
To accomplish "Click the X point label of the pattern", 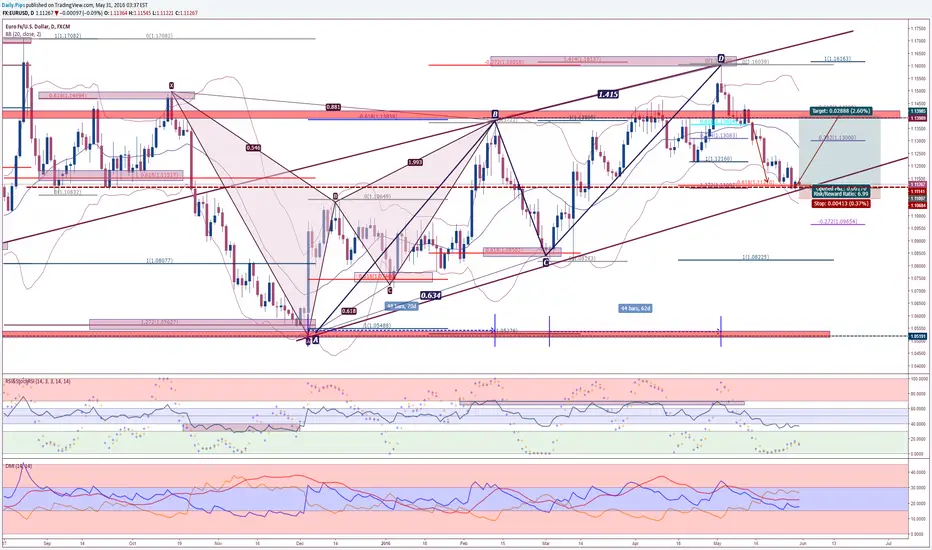I will [x=171, y=86].
